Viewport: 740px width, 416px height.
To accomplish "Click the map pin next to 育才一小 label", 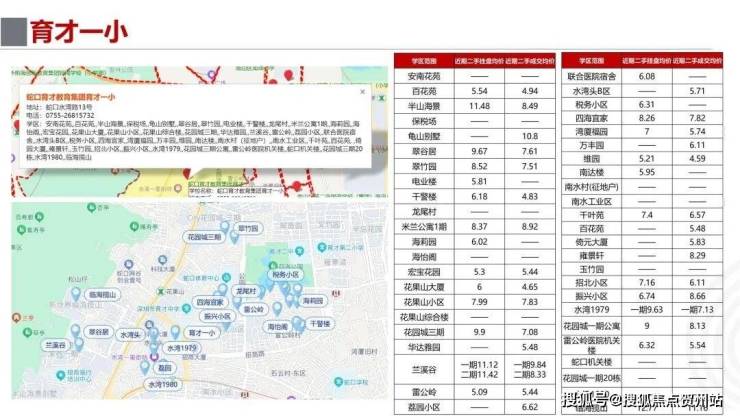I will [175, 332].
